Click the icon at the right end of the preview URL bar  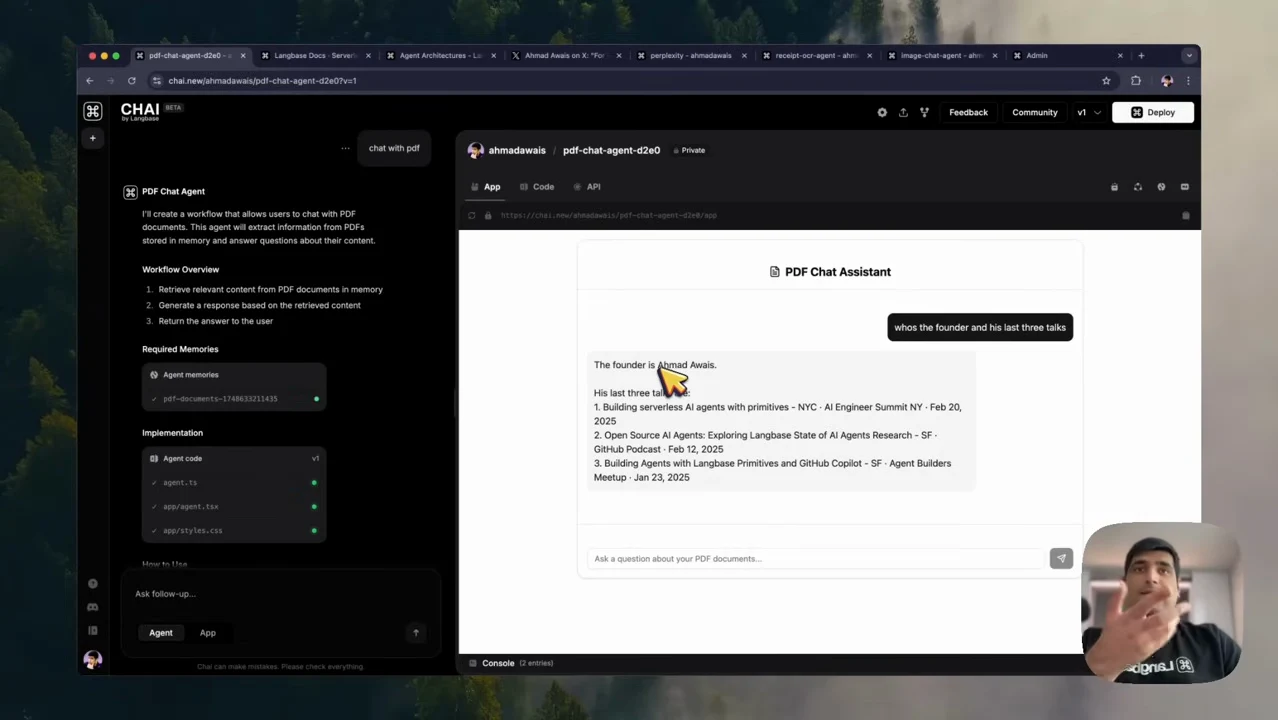point(1186,215)
